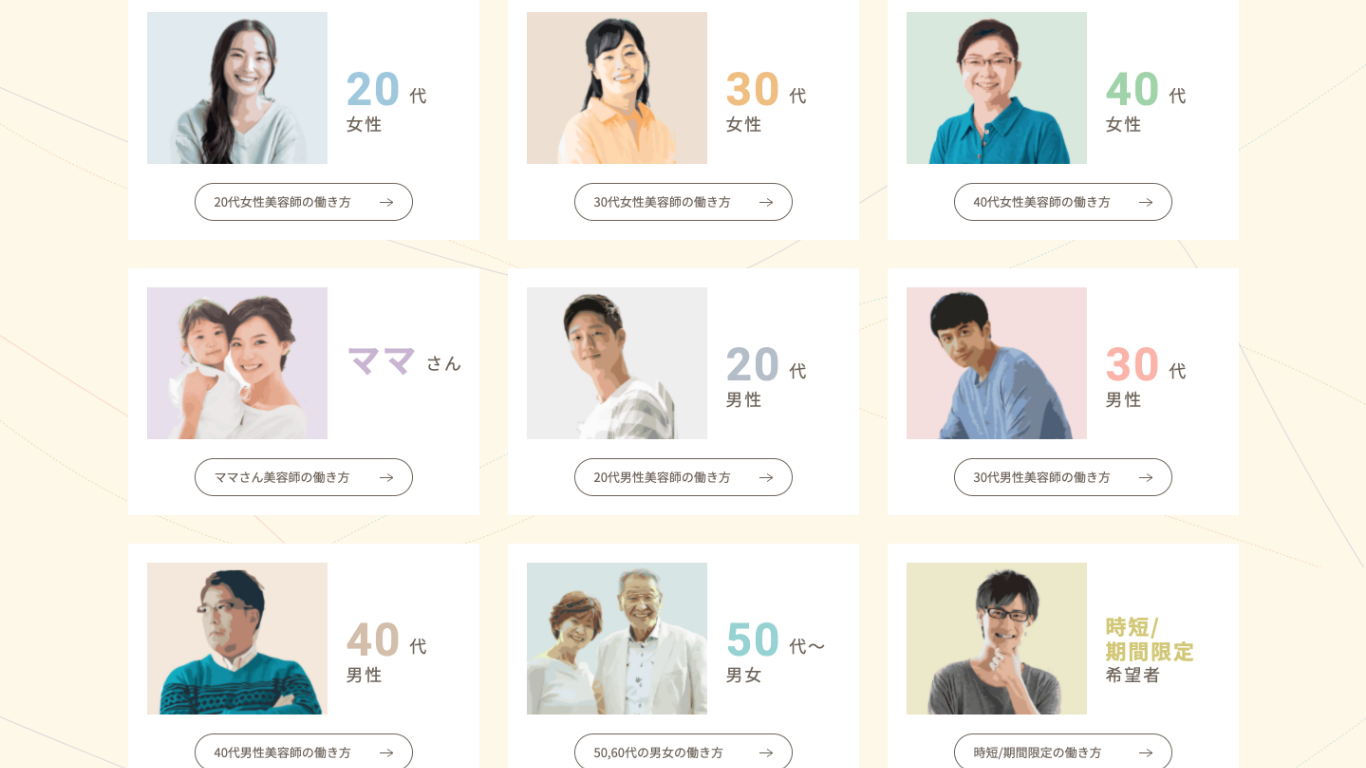Select the 20代女性 woman photo
Image resolution: width=1366 pixels, height=768 pixels.
click(237, 88)
